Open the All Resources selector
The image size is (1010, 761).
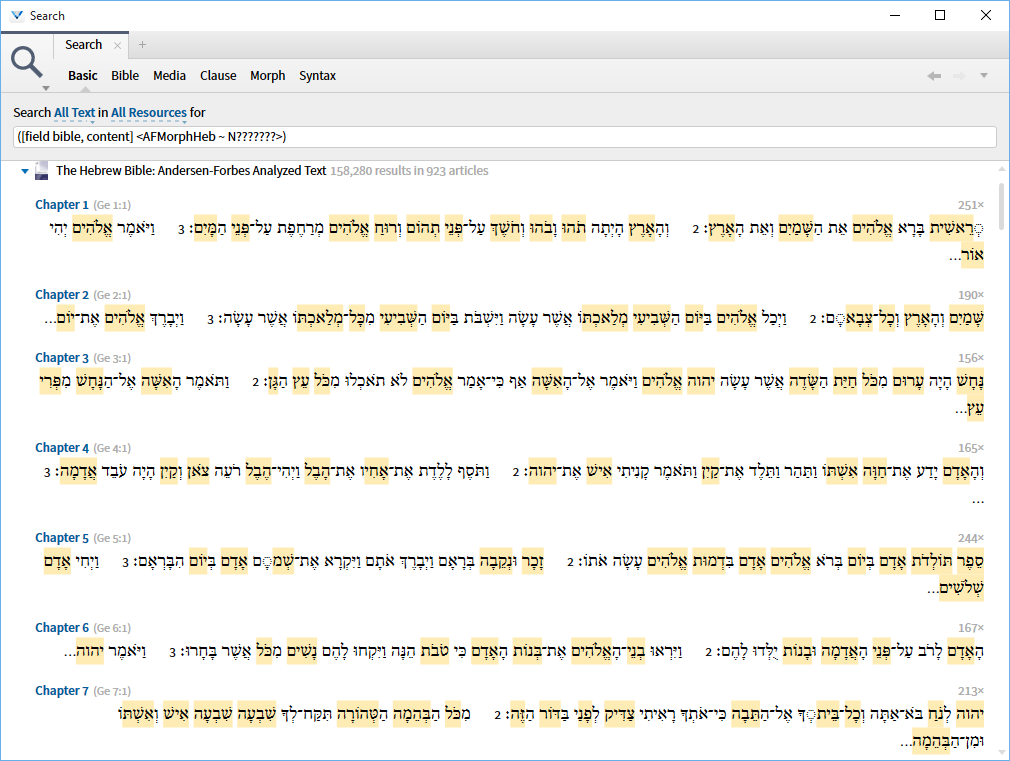tap(149, 113)
